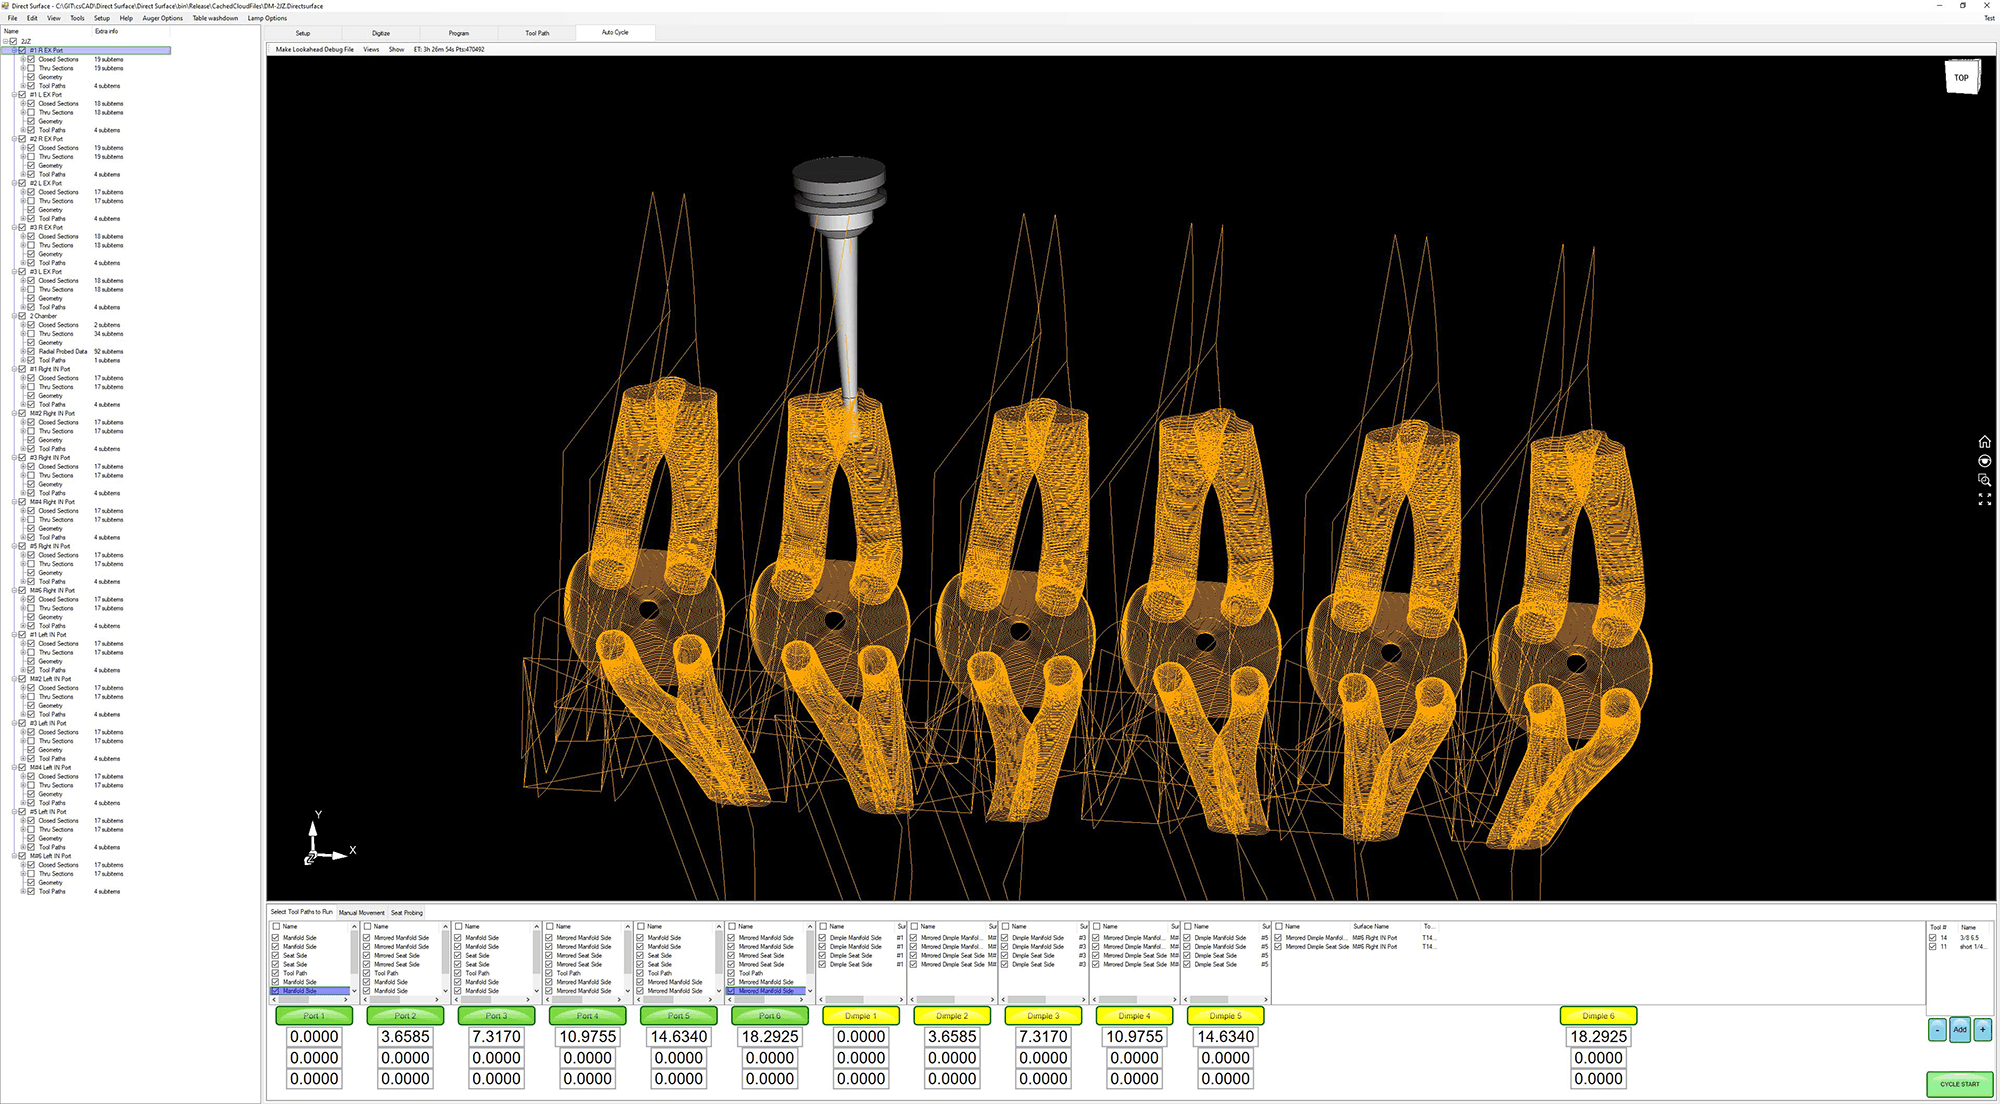Click the Add tool button
Image resolution: width=2000 pixels, height=1104 pixels.
1959,1029
